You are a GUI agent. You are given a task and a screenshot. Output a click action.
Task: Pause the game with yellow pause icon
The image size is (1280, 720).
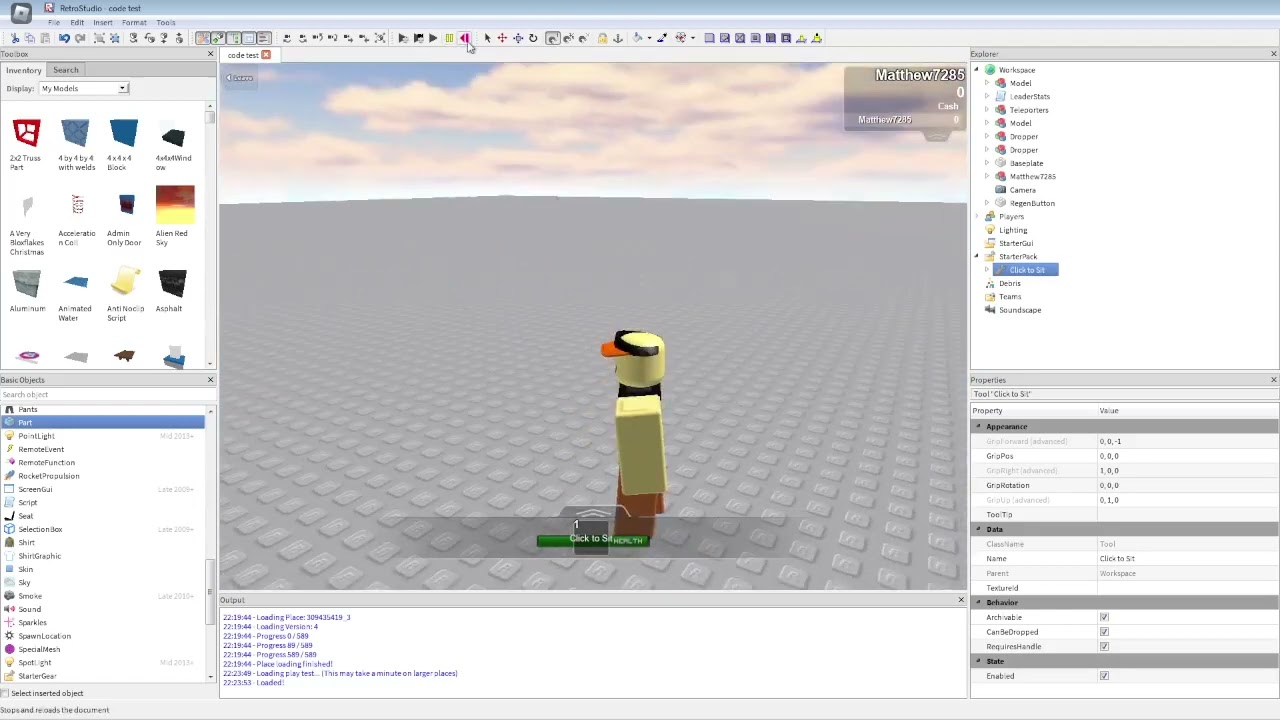tap(449, 38)
